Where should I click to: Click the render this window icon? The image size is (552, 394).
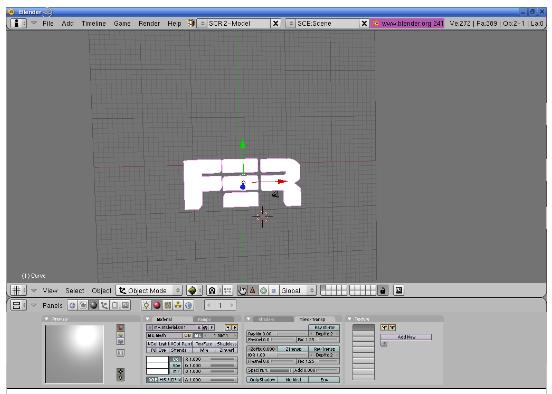click(399, 290)
